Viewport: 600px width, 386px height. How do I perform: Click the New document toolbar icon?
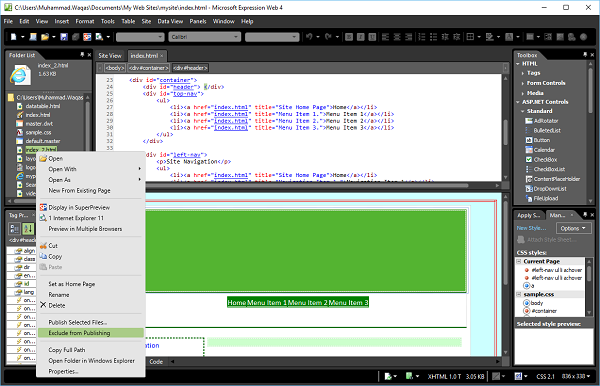point(14,37)
